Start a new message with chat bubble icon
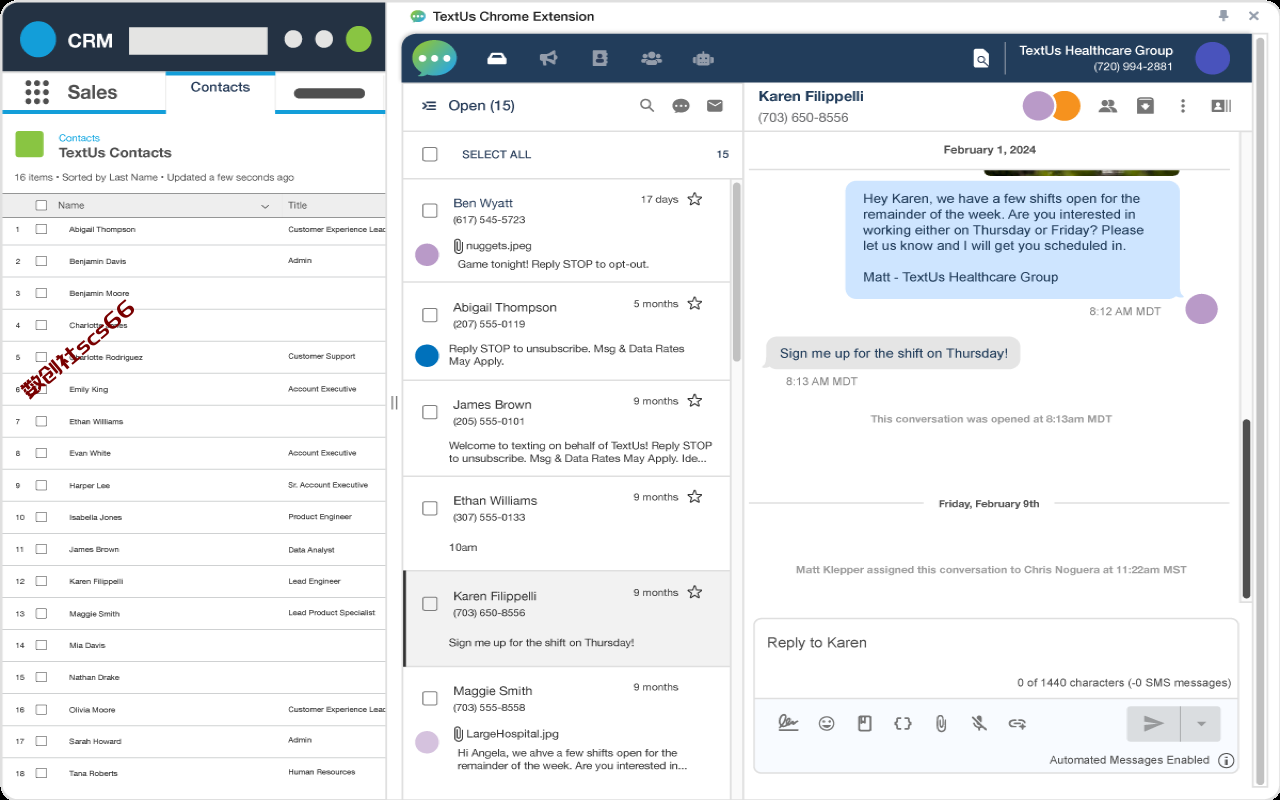 tap(681, 106)
